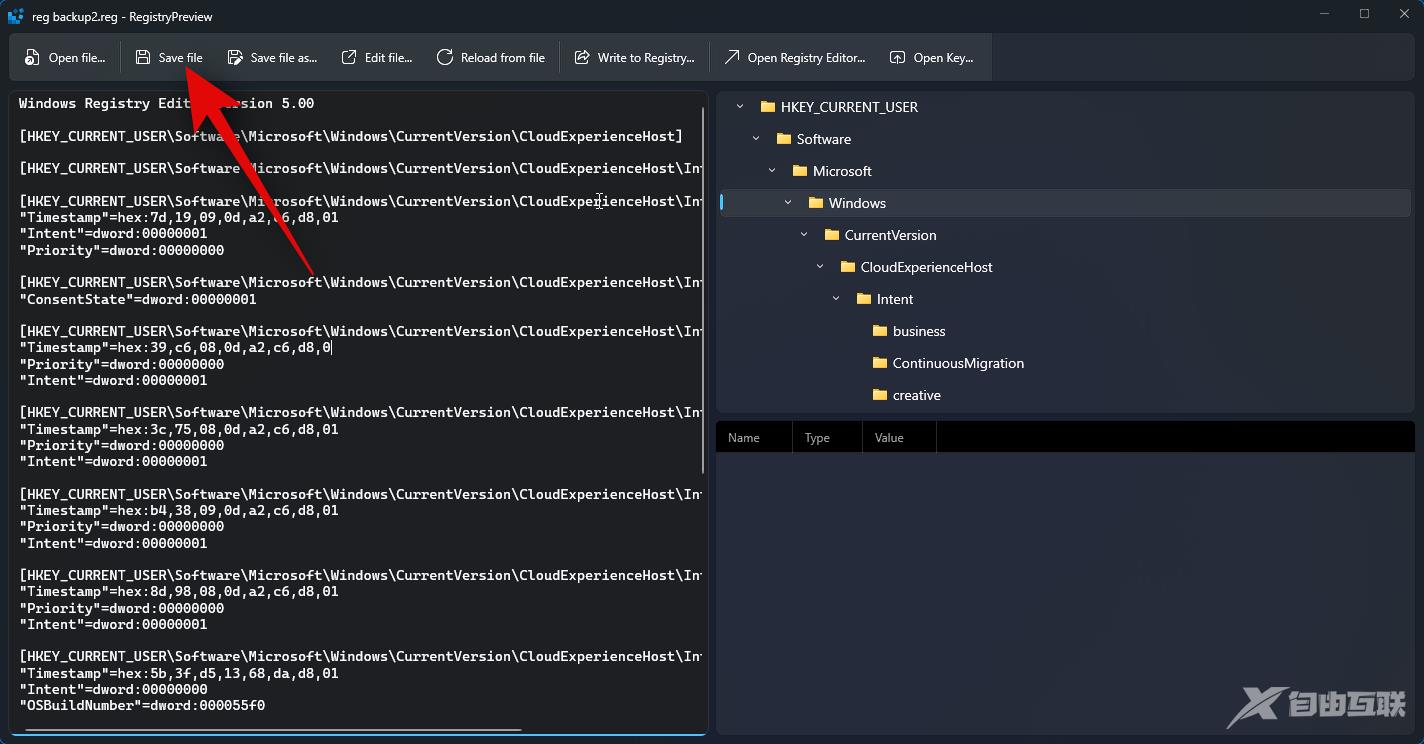Click the Save file floppy disk icon
1424x744 pixels.
click(x=143, y=58)
